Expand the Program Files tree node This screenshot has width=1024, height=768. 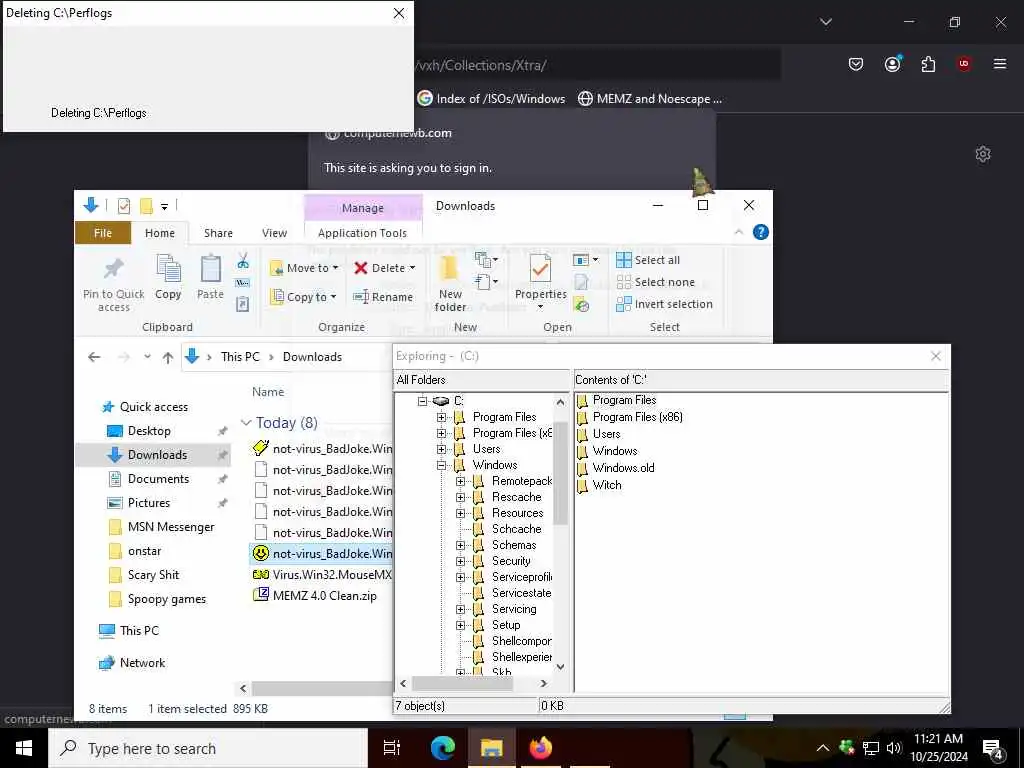point(441,417)
